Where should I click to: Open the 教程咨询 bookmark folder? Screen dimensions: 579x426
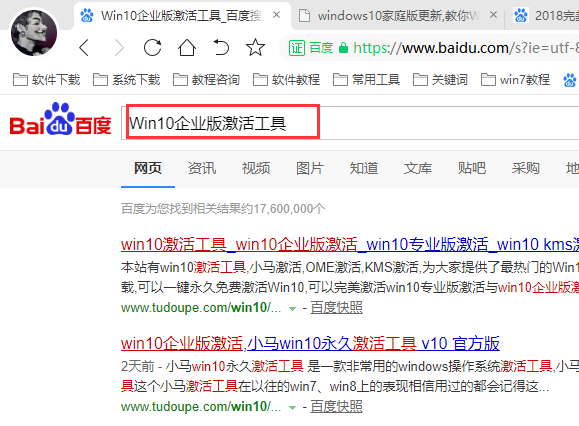206,79
